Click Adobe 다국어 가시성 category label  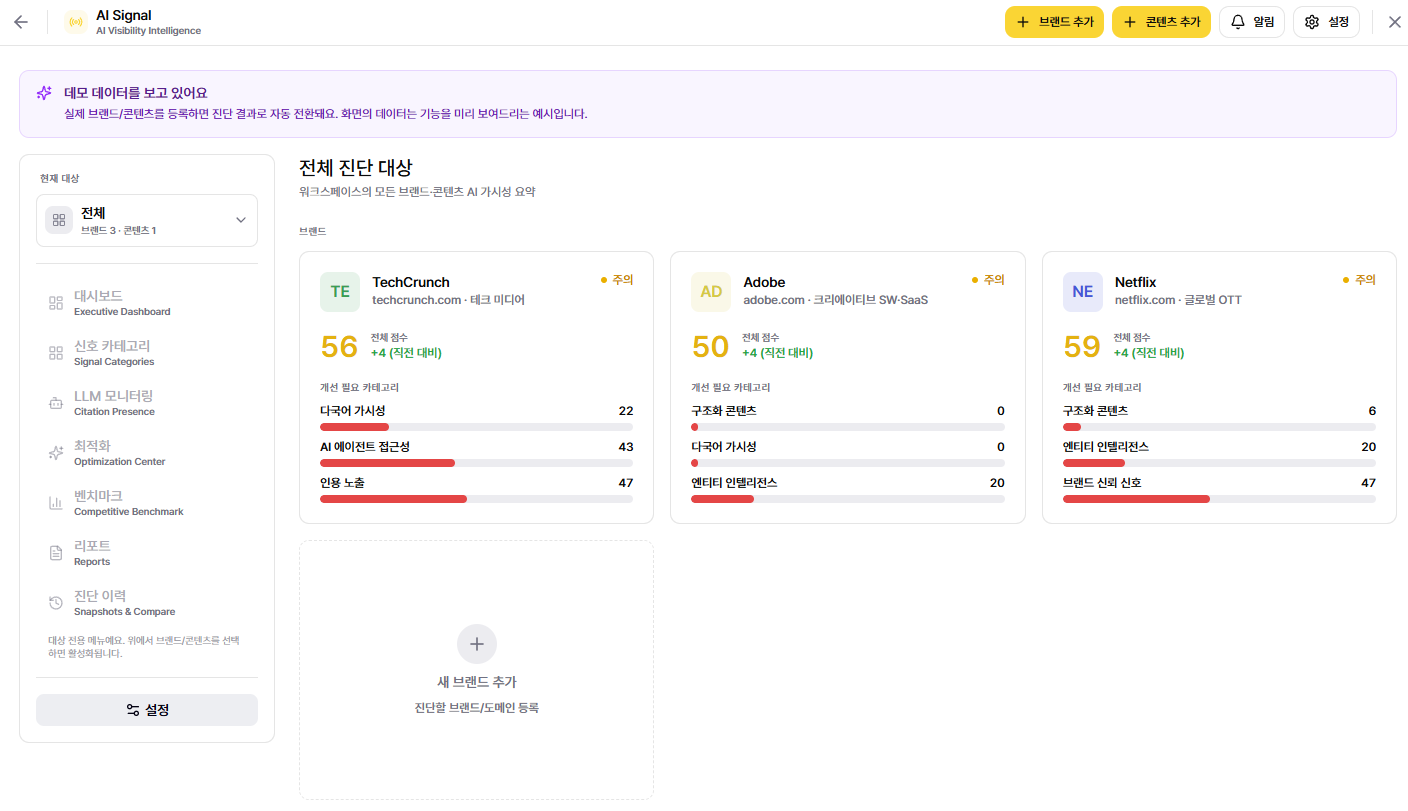(724, 447)
